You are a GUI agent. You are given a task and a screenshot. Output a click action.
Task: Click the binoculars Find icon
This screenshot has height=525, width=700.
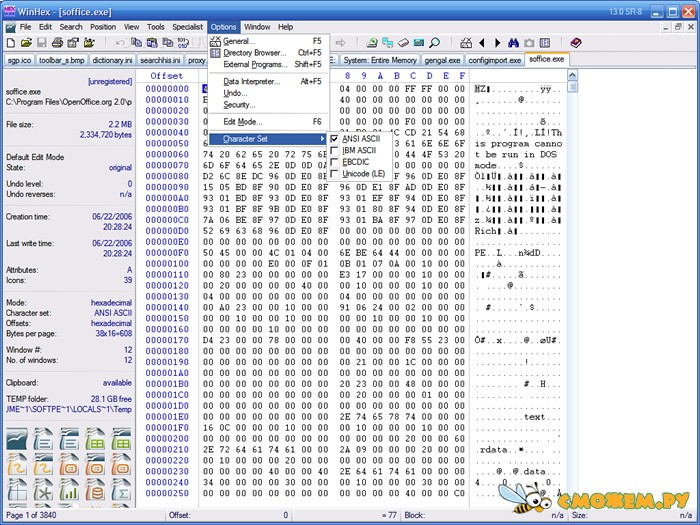[513, 43]
